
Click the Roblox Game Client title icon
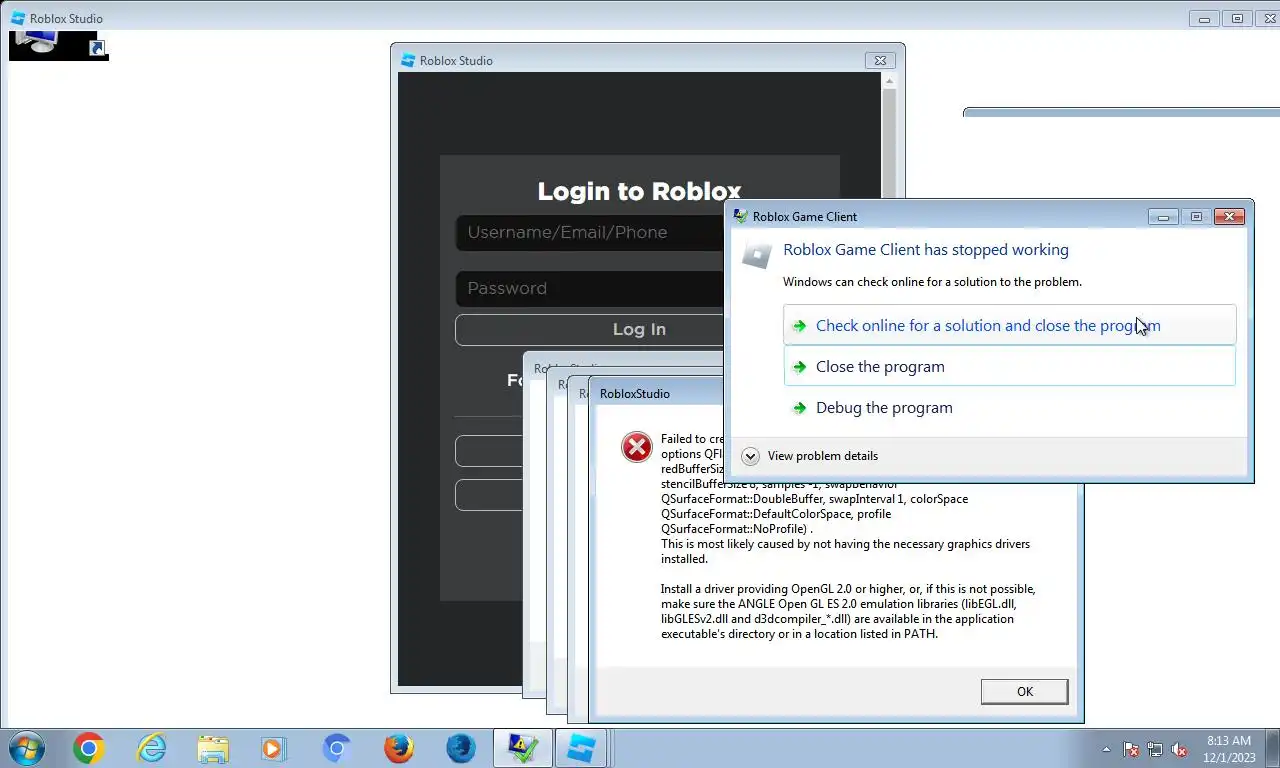(740, 216)
